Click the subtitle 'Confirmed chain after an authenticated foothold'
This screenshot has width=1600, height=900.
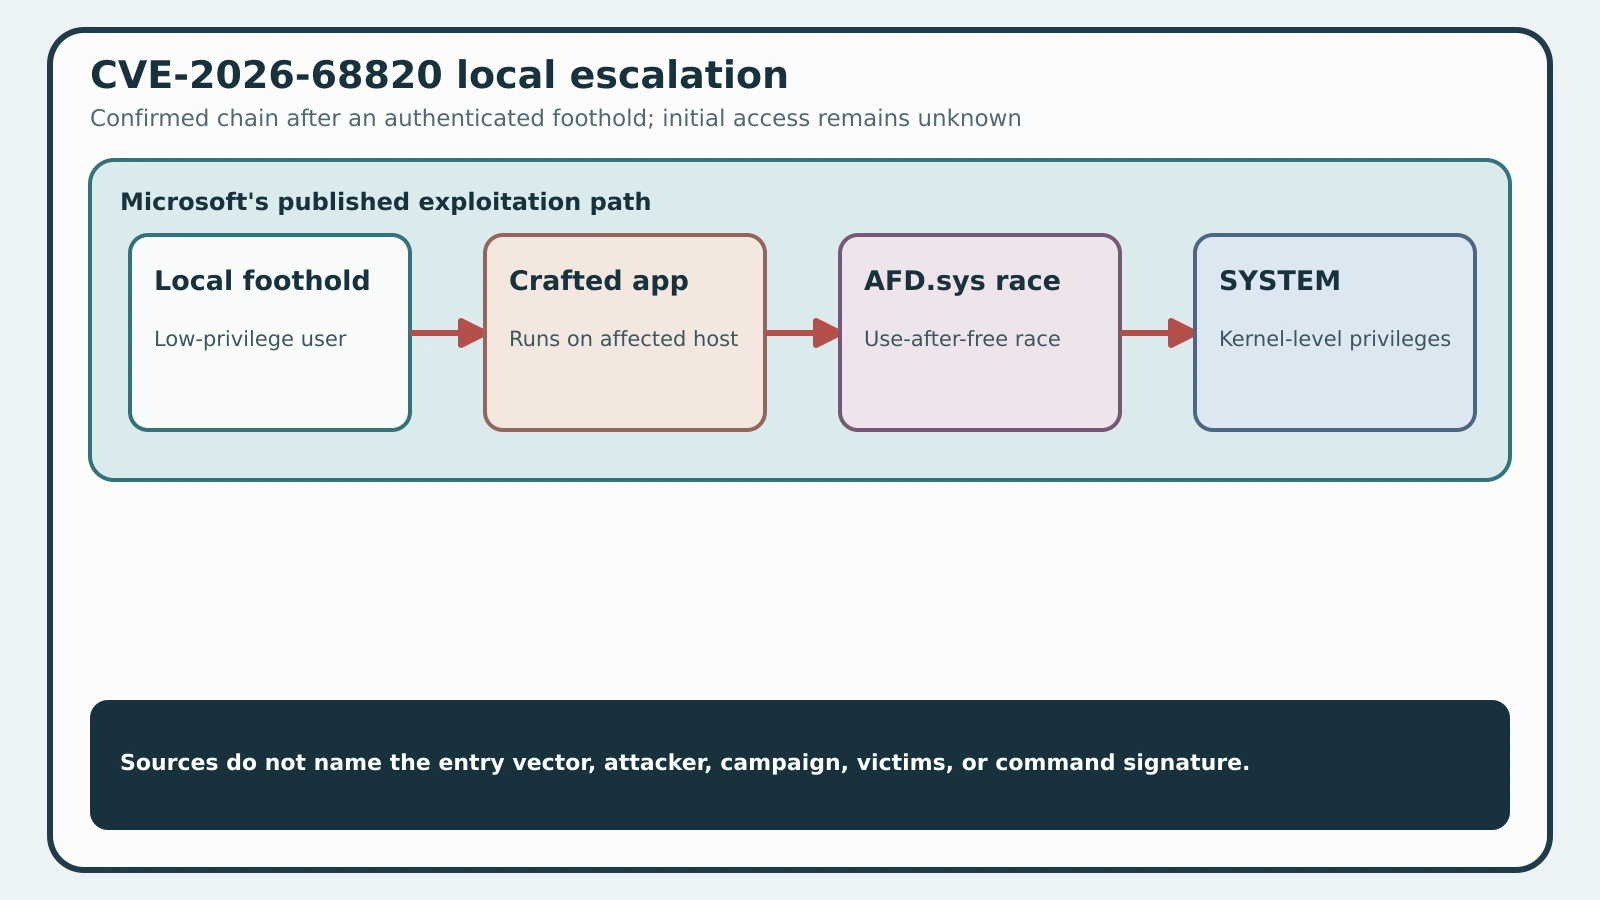point(371,119)
